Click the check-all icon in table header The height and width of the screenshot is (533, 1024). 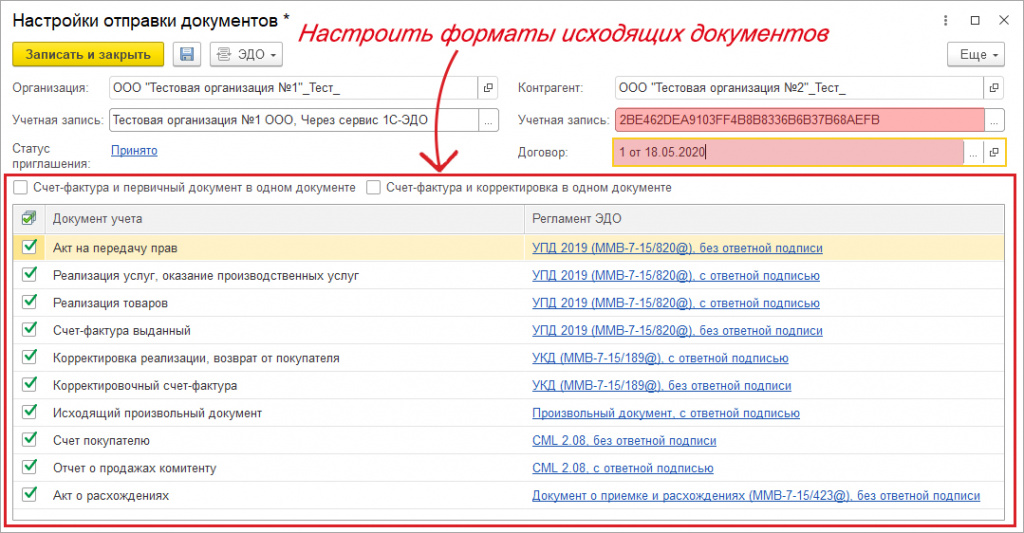tap(29, 218)
